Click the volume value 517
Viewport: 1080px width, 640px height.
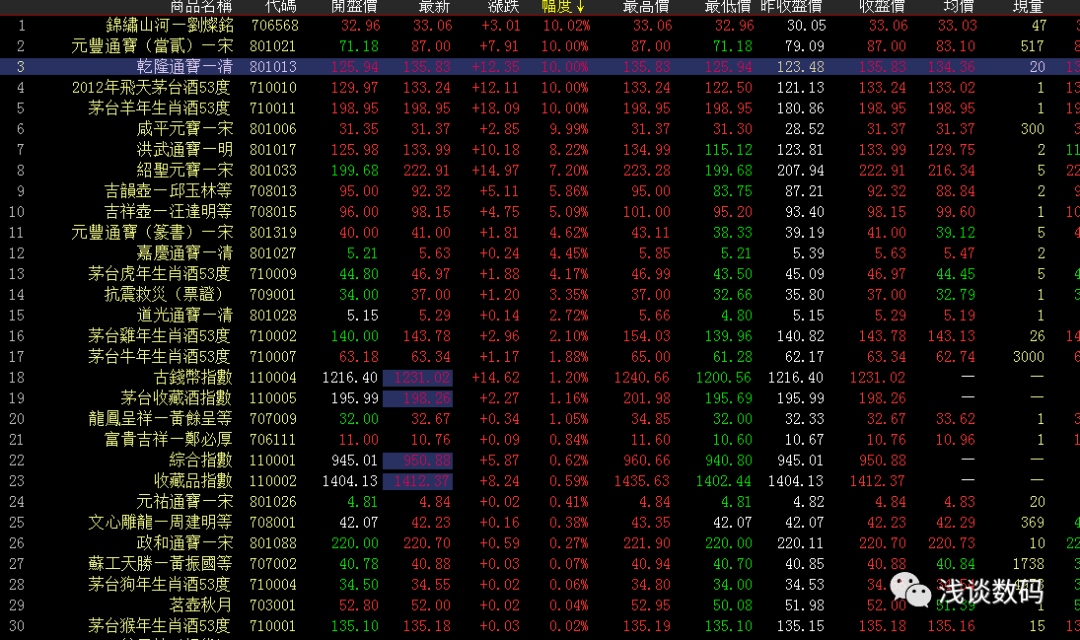[x=1032, y=46]
